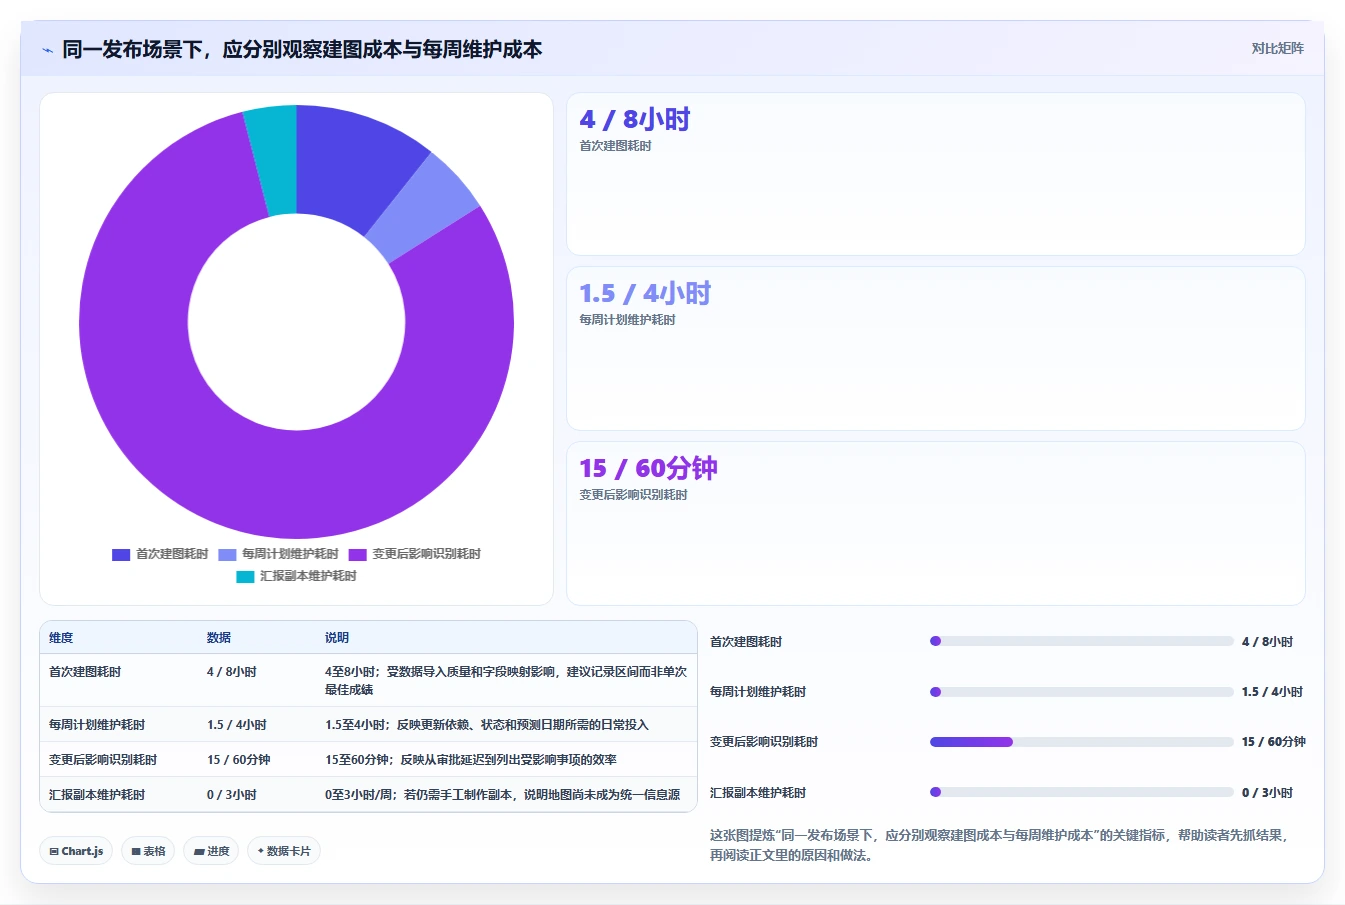Select the 汇报副本维护耗时 table row name
1345x905 pixels.
coord(97,795)
